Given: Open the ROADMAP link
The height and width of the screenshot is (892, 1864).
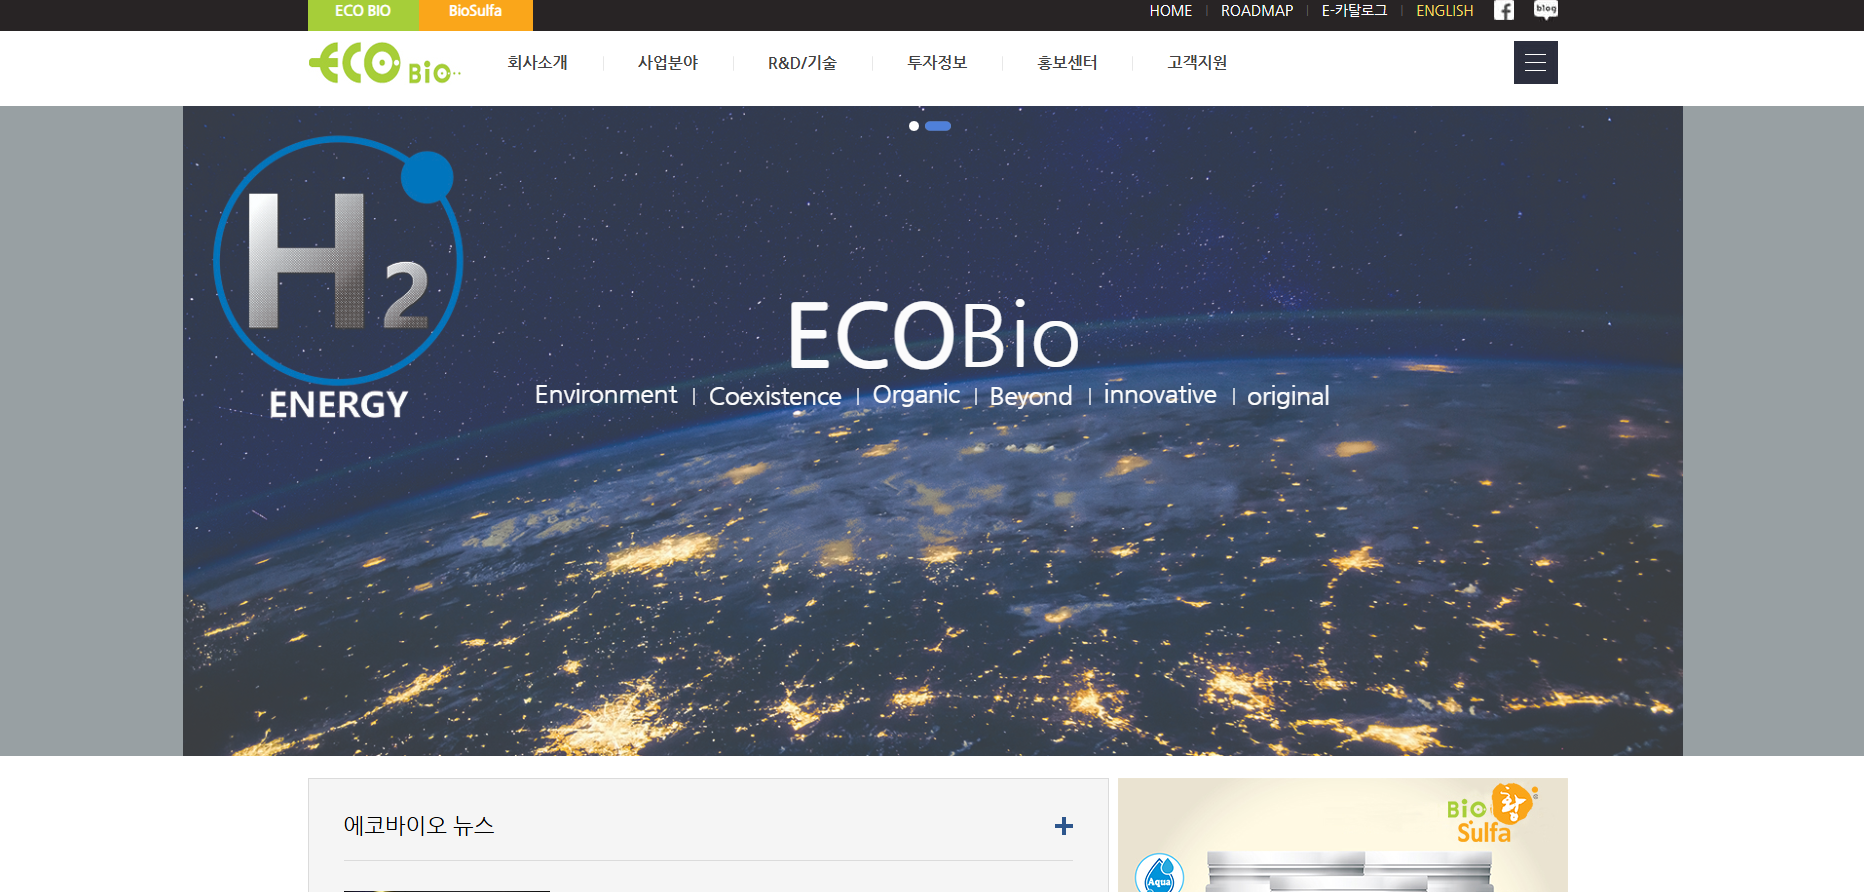Looking at the screenshot, I should [1257, 11].
